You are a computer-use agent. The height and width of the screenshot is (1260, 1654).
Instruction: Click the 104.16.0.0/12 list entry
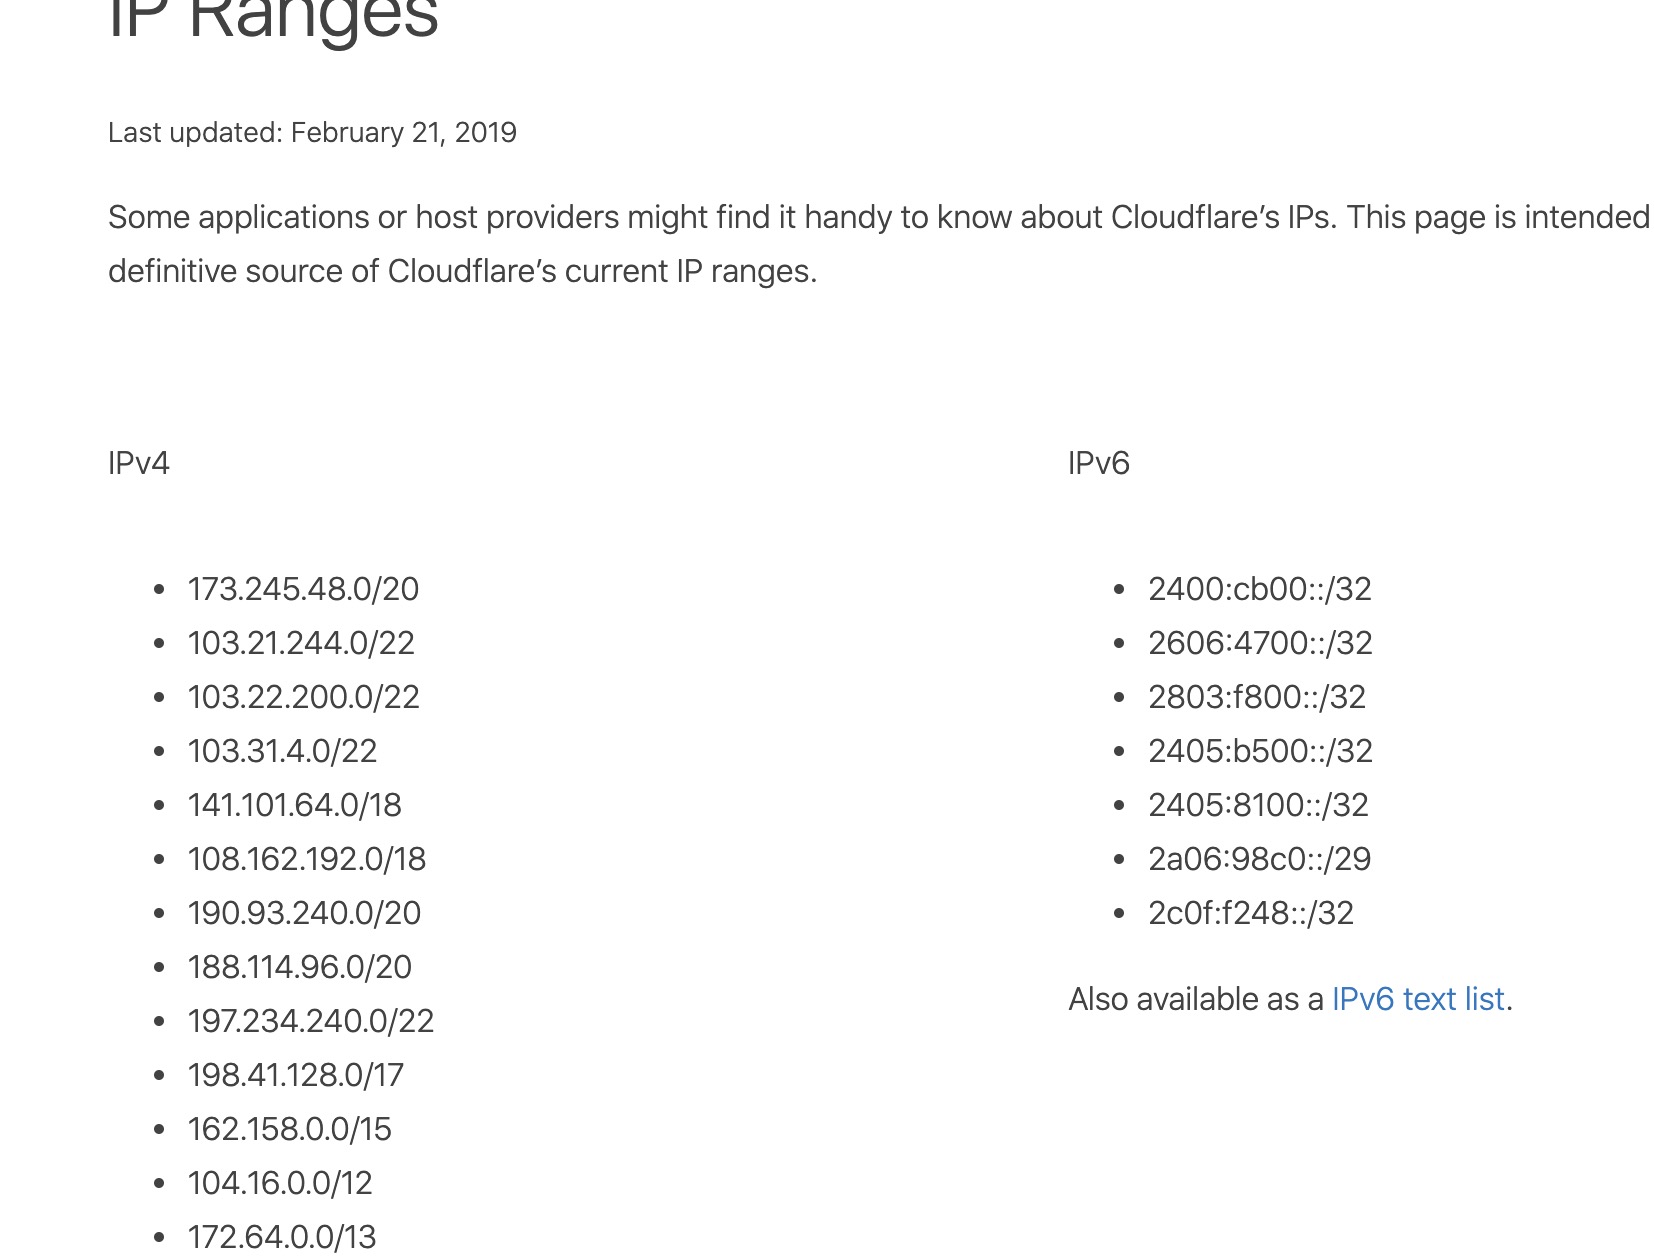279,1183
